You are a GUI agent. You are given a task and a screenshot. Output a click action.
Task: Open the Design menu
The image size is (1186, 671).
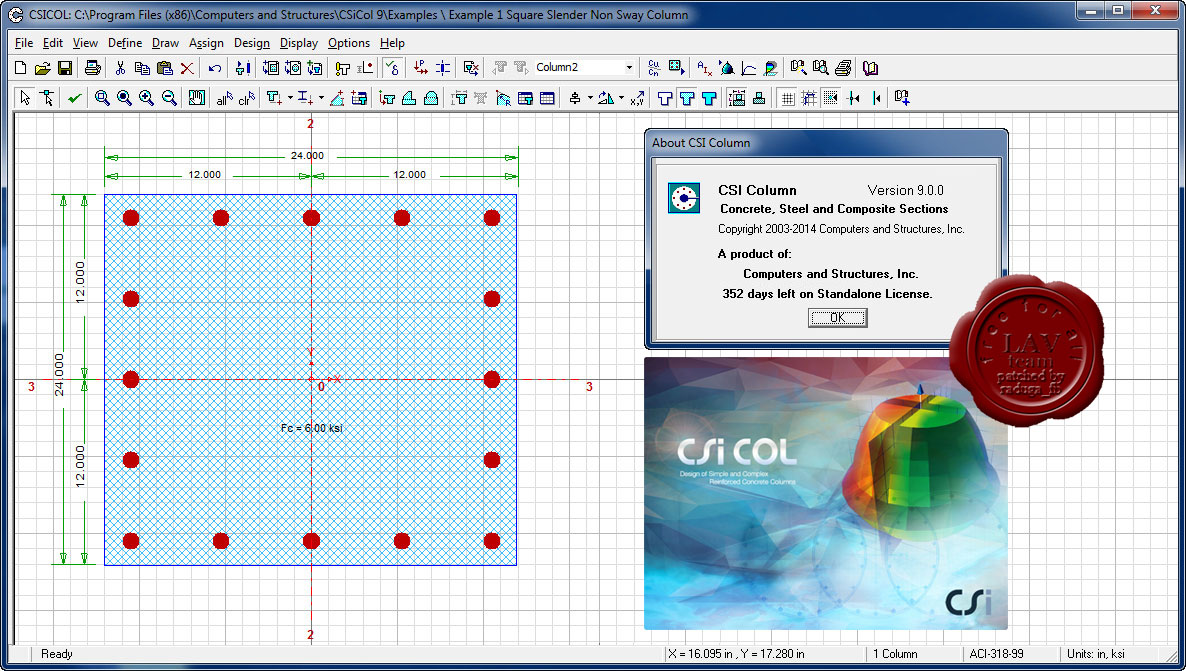[x=251, y=43]
